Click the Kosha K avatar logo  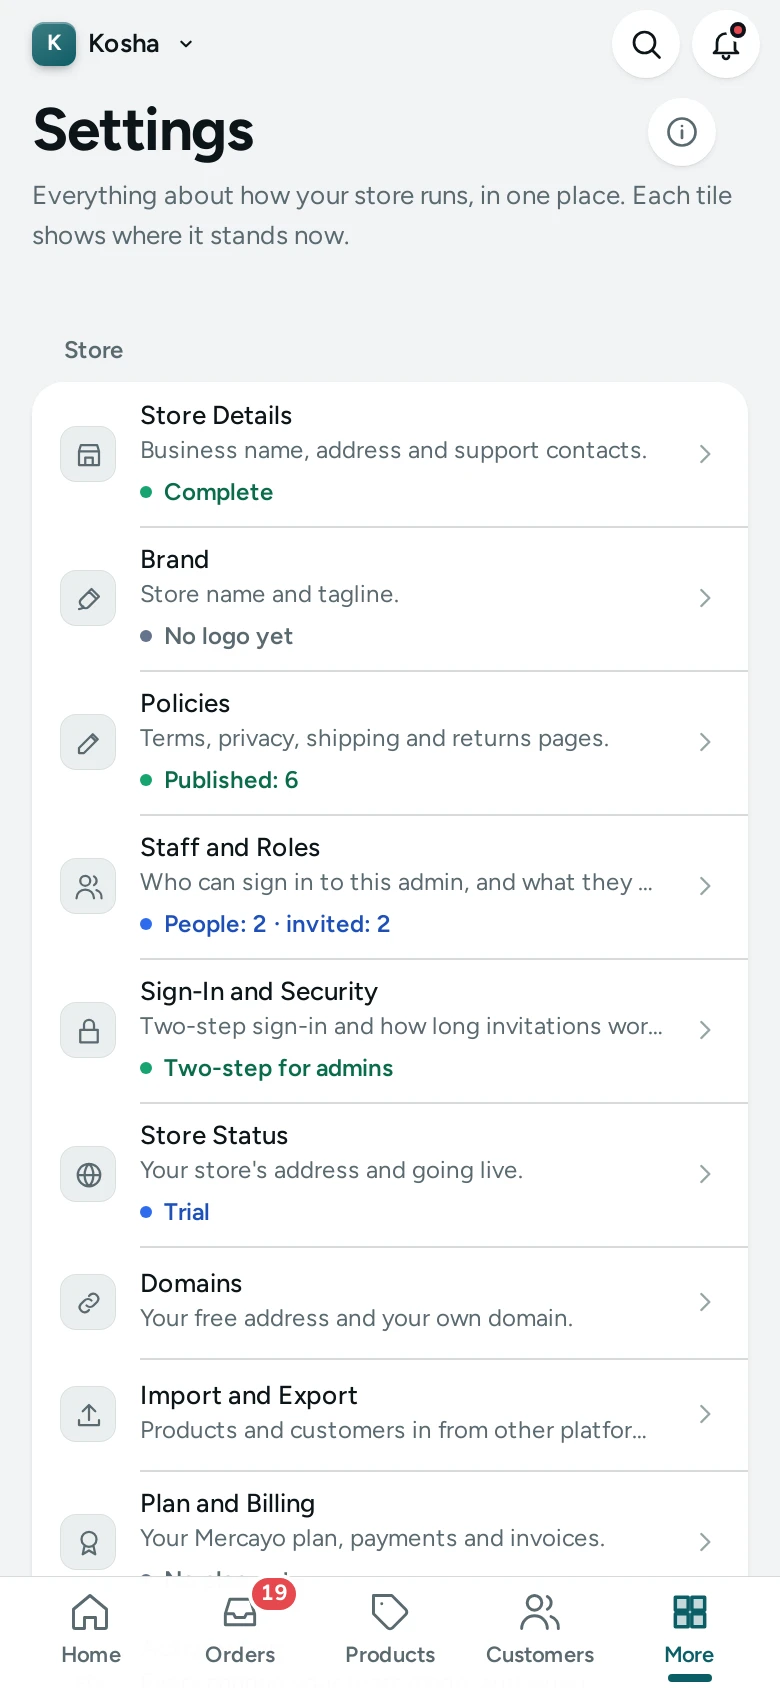pos(54,44)
